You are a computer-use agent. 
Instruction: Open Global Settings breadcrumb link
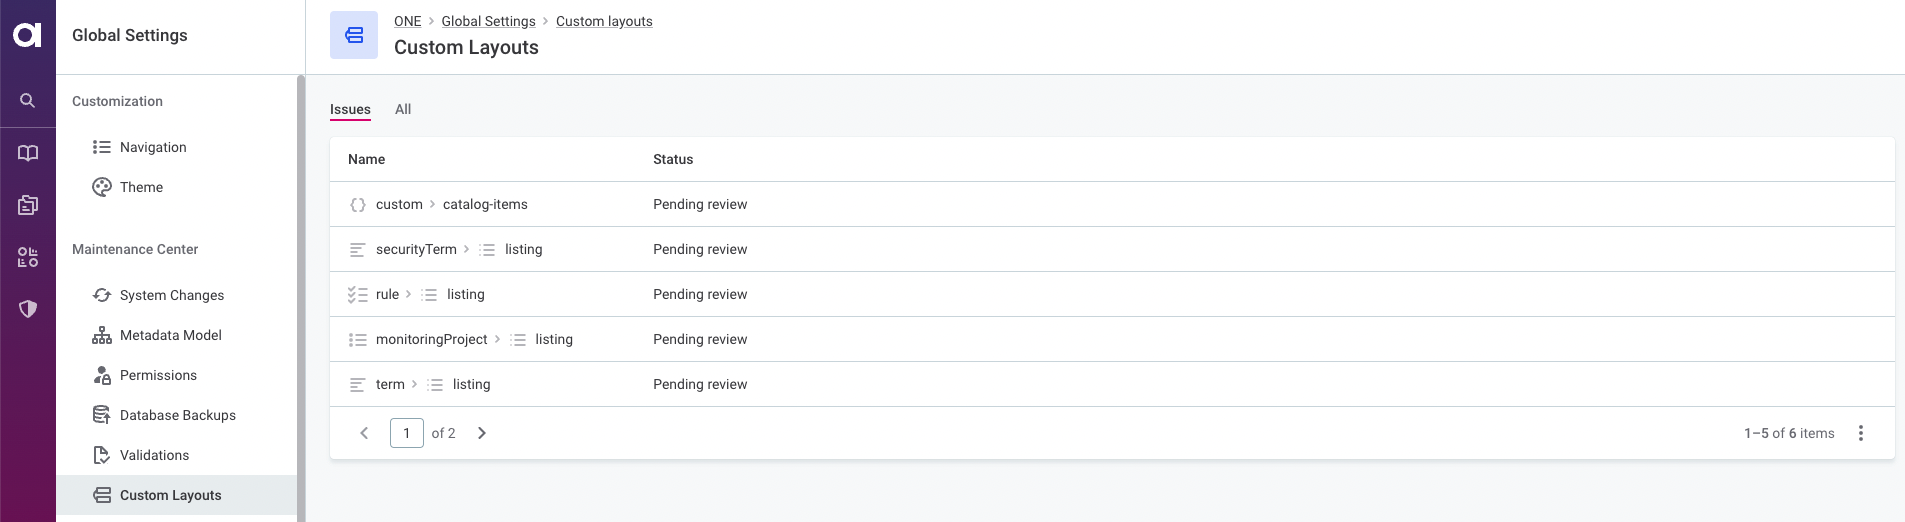tap(488, 21)
